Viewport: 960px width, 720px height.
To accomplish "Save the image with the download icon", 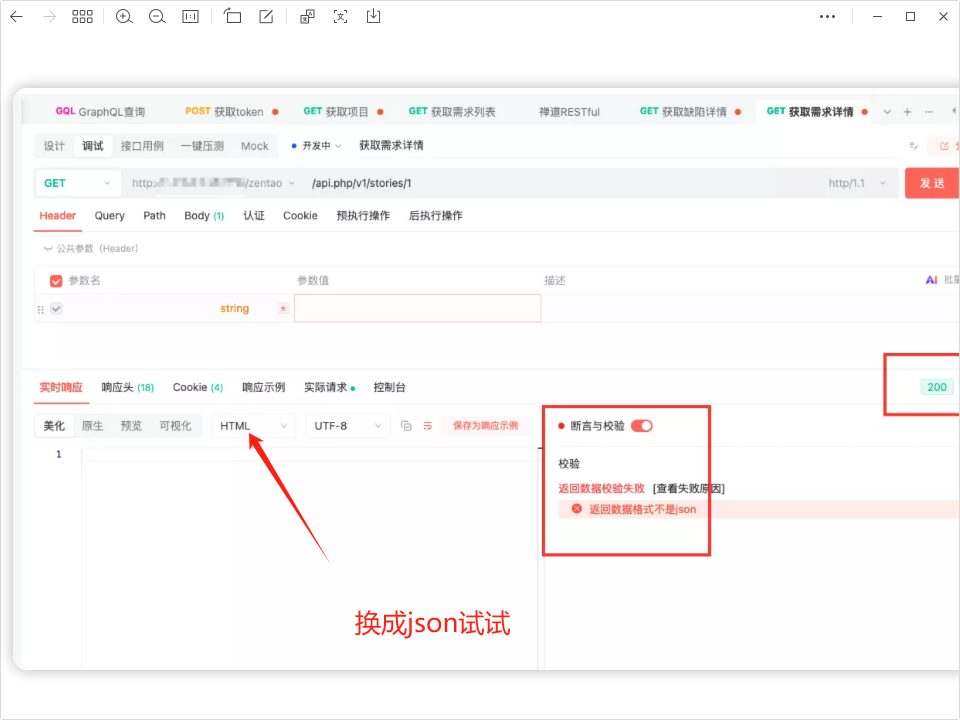I will 373,17.
